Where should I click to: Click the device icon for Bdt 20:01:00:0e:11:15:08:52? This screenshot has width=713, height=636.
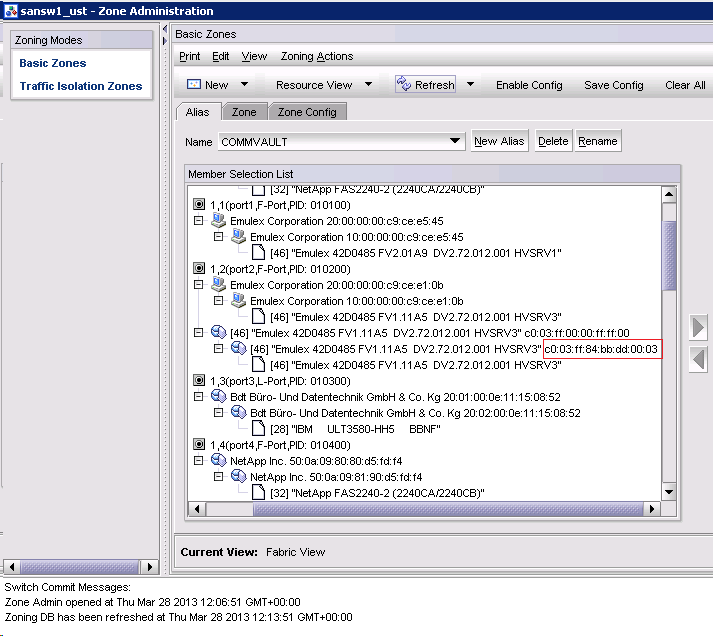(x=219, y=396)
